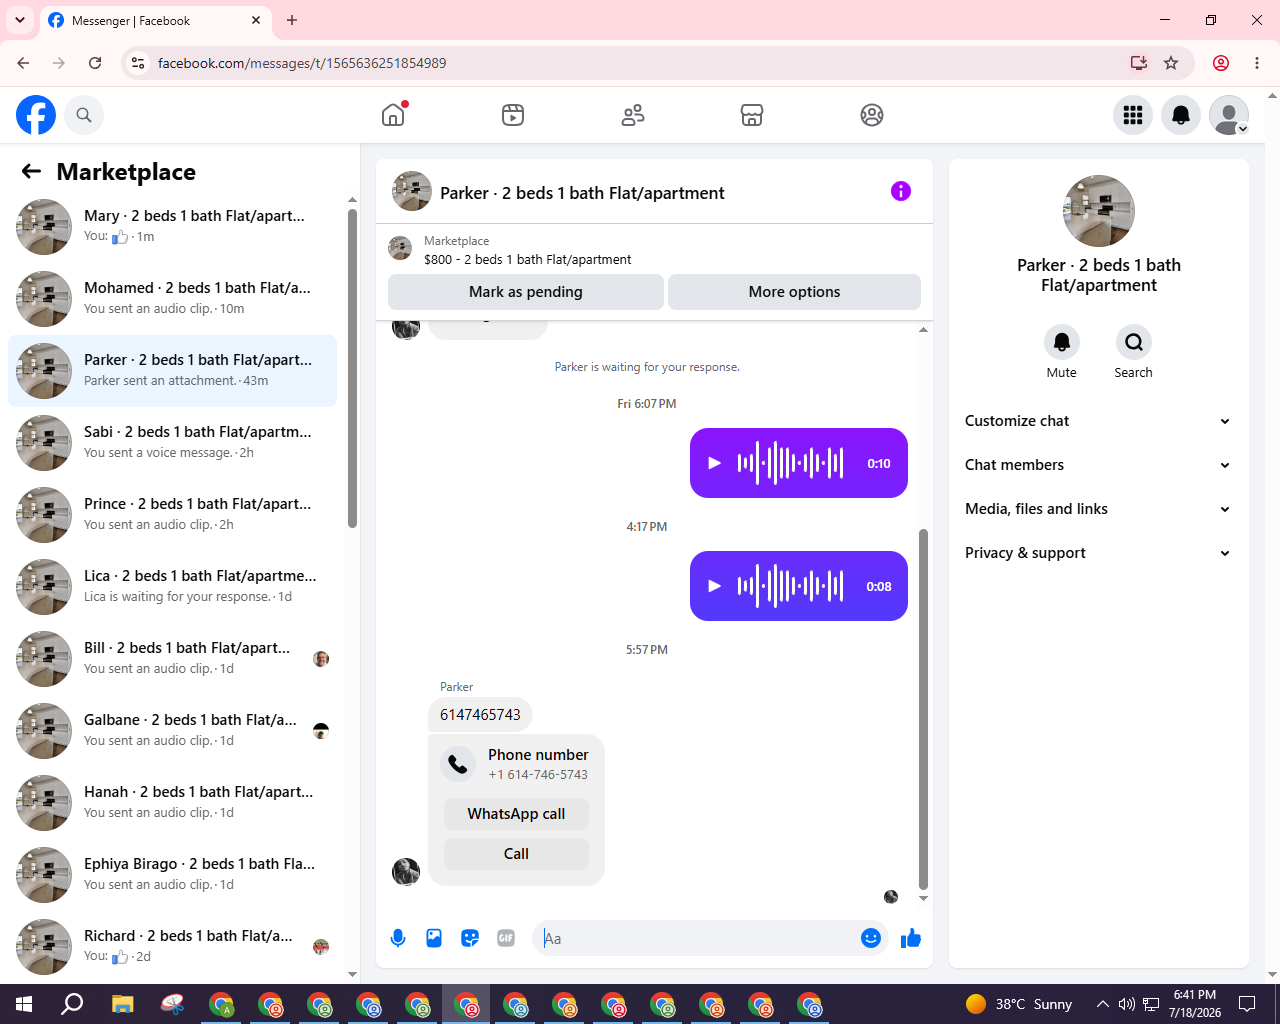Open the $800 Marketplace listing link
1280x1024 pixels.
[528, 259]
